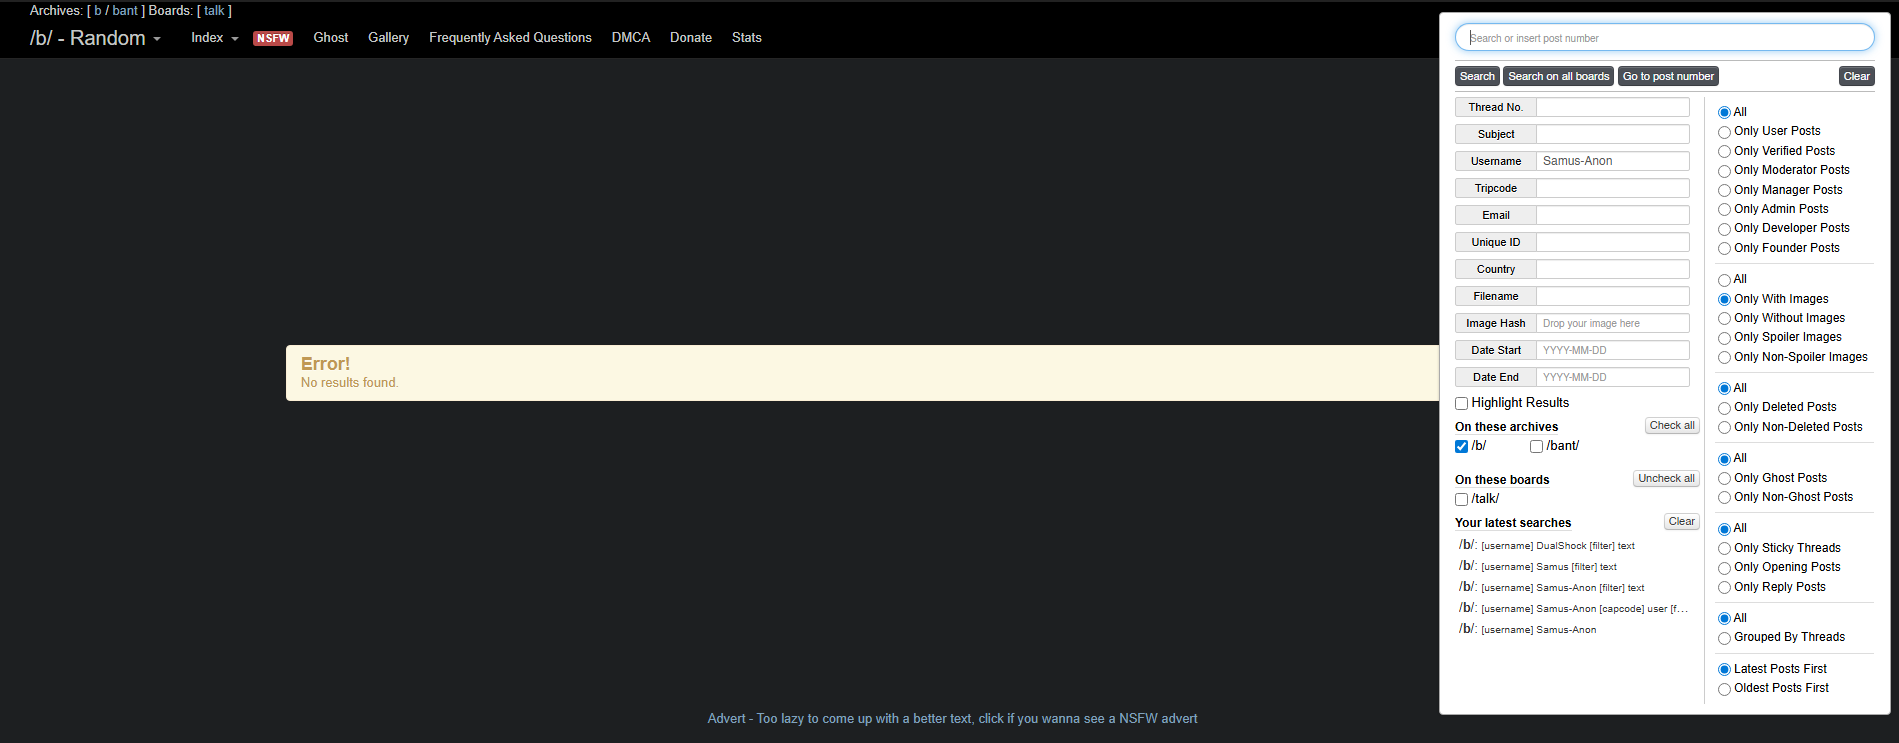Select Only Opening Posts

pos(1725,568)
